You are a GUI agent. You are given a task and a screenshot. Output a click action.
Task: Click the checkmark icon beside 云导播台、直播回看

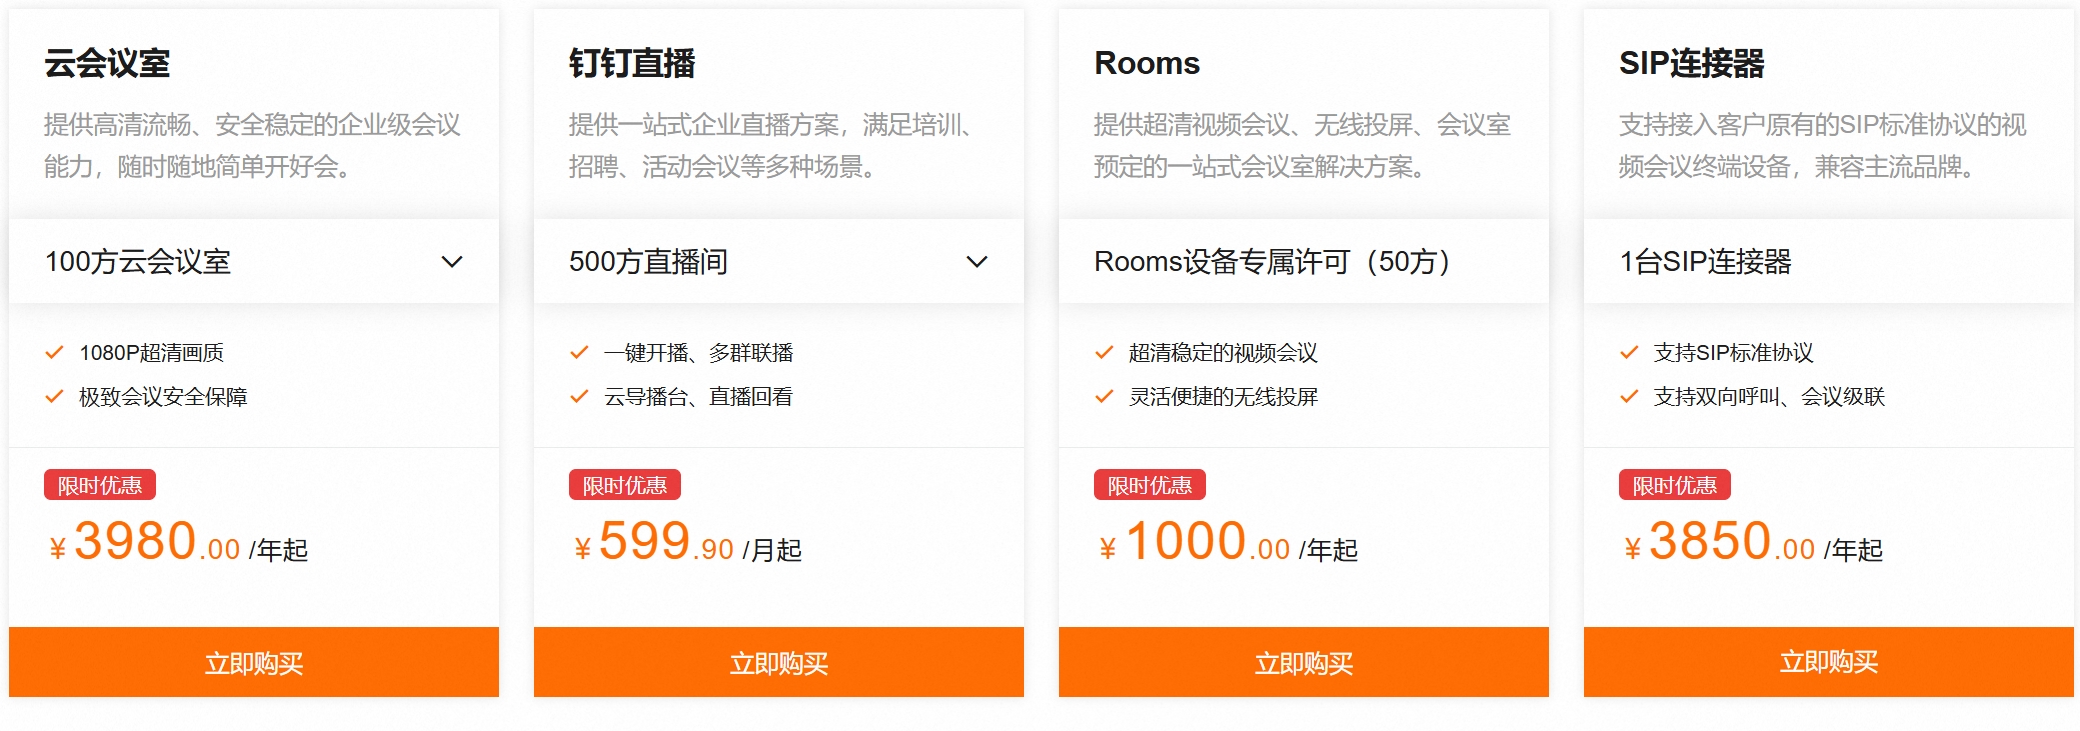click(579, 396)
